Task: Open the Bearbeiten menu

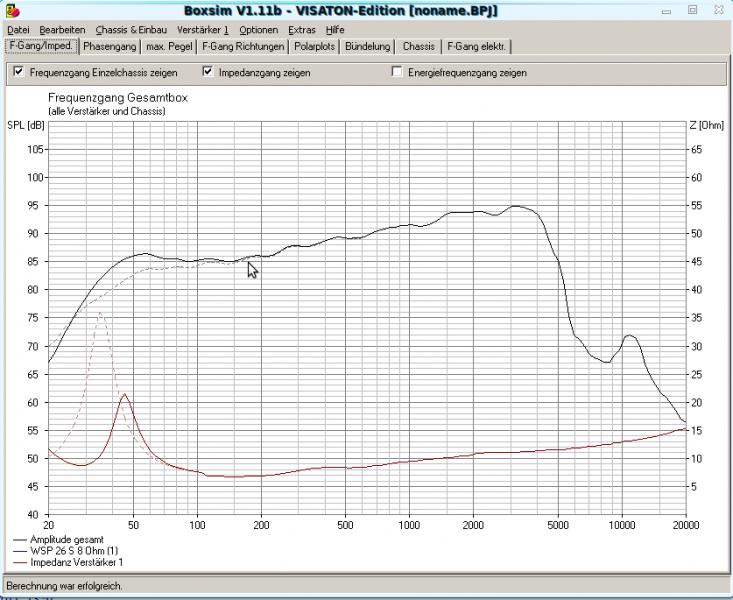Action: (63, 30)
